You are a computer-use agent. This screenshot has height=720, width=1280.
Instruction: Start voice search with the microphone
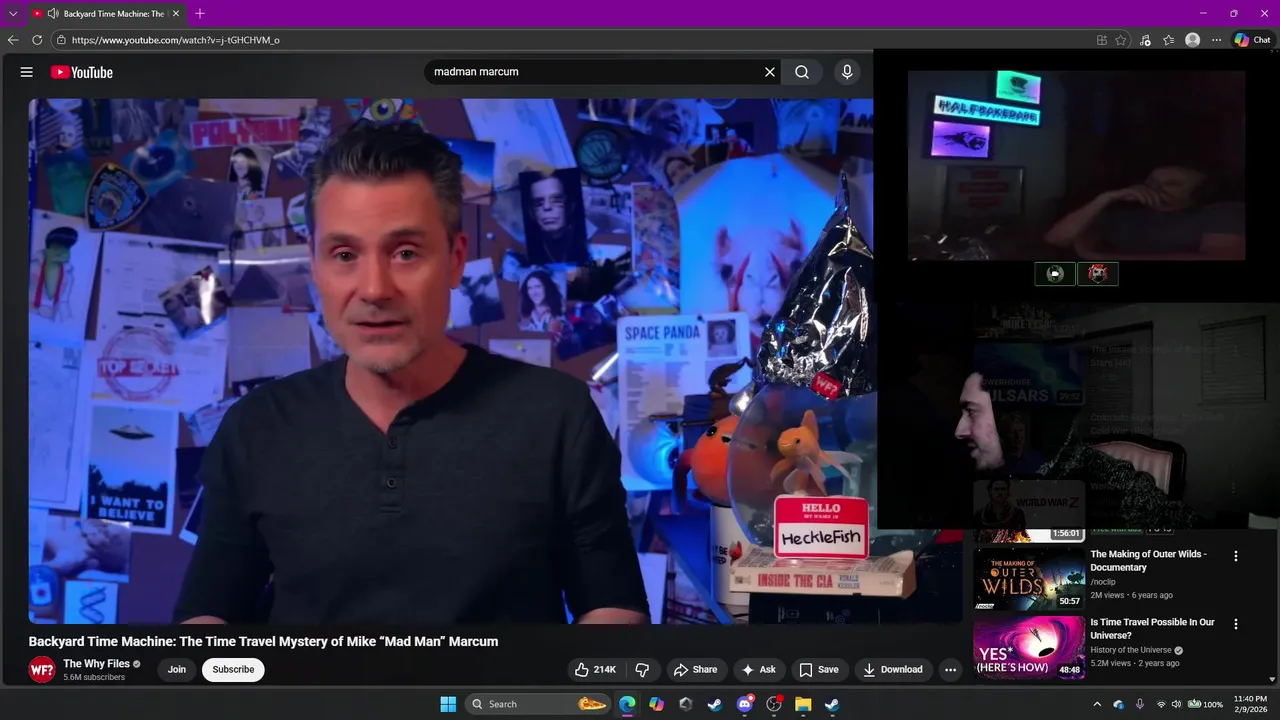tap(847, 72)
